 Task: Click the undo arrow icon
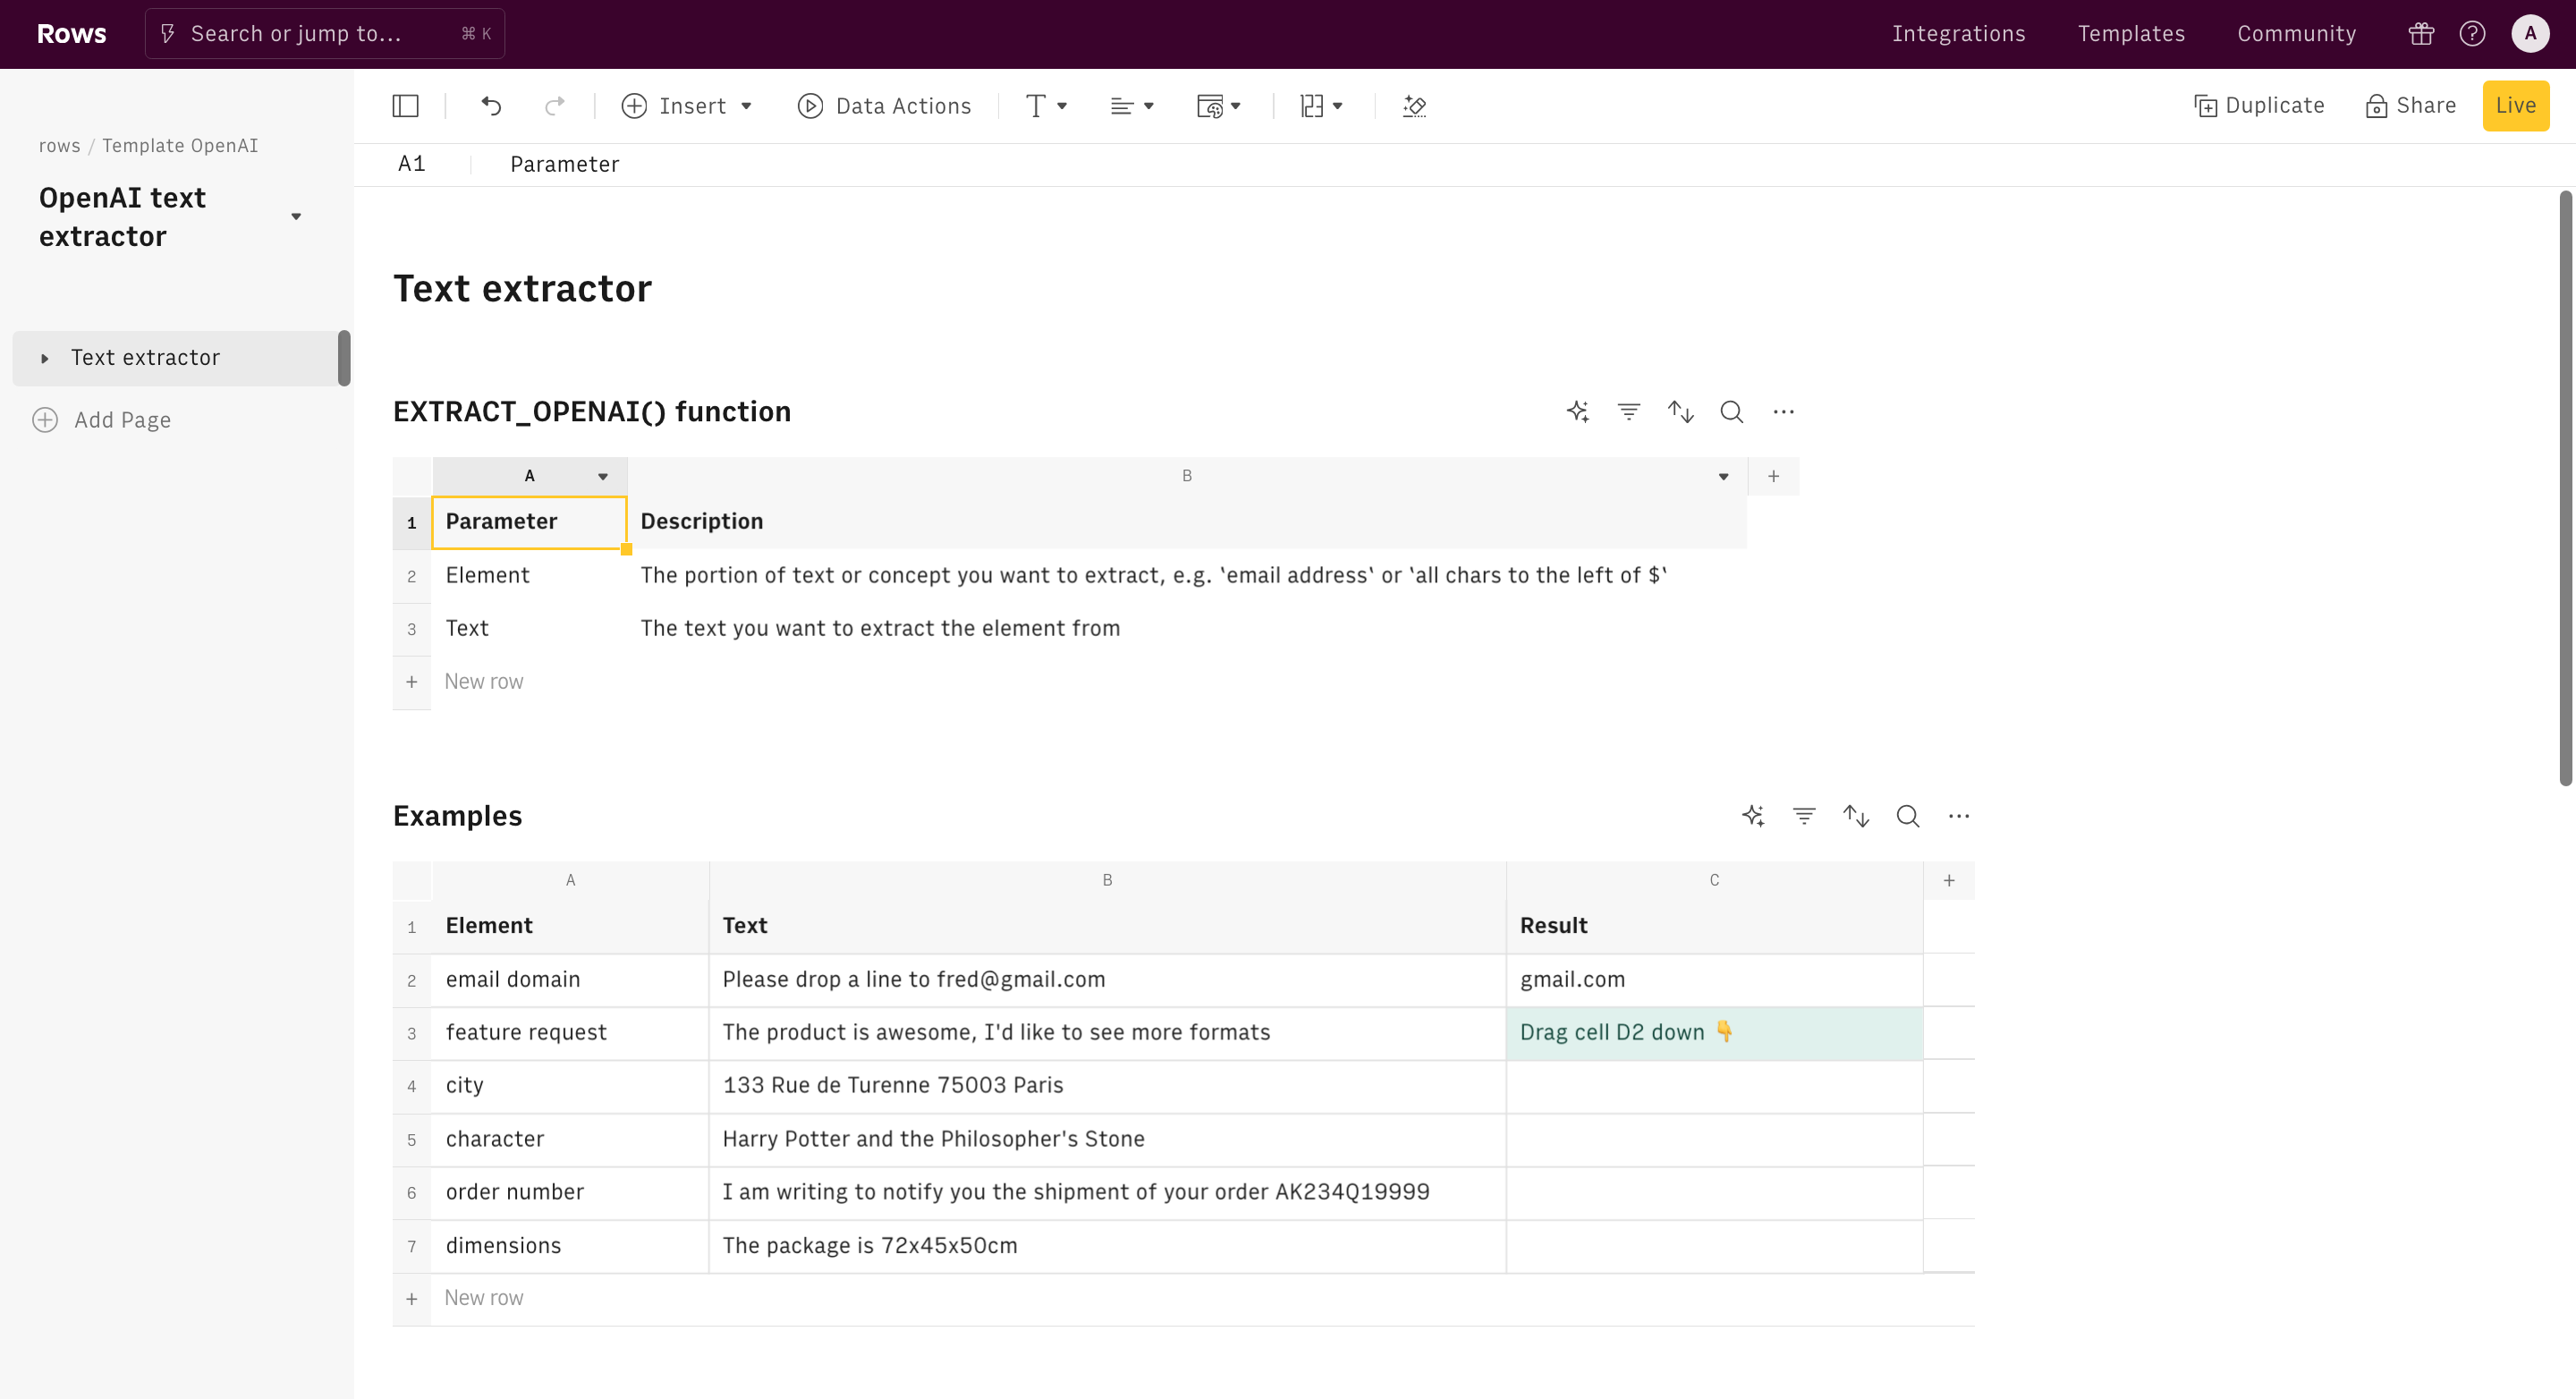(490, 106)
